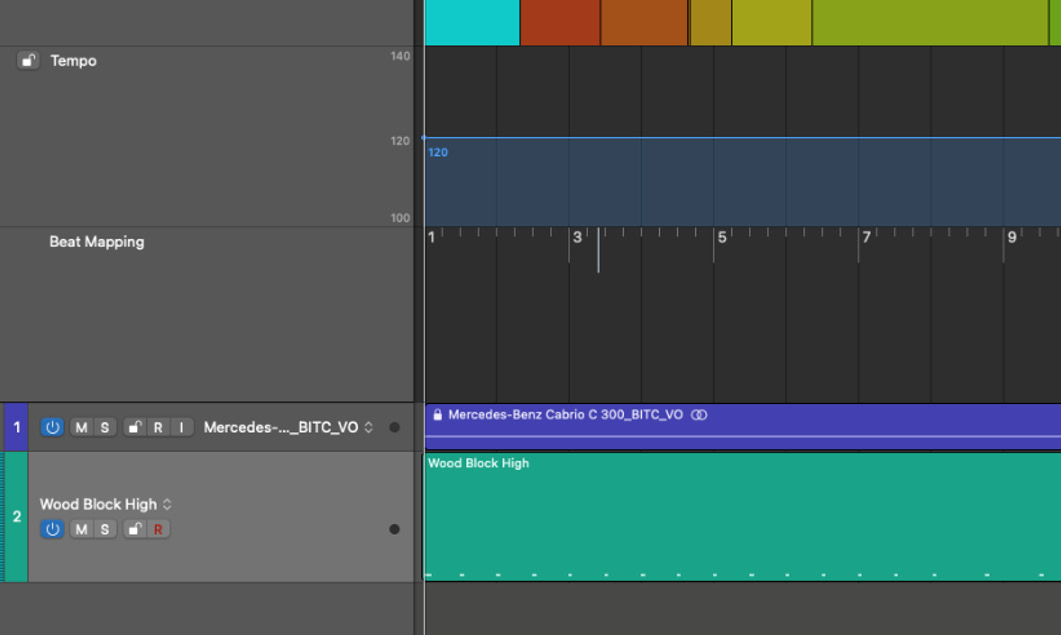Viewport: 1061px width, 636px height.
Task: Toggle power button on Mercedes track 1
Action: pos(52,428)
